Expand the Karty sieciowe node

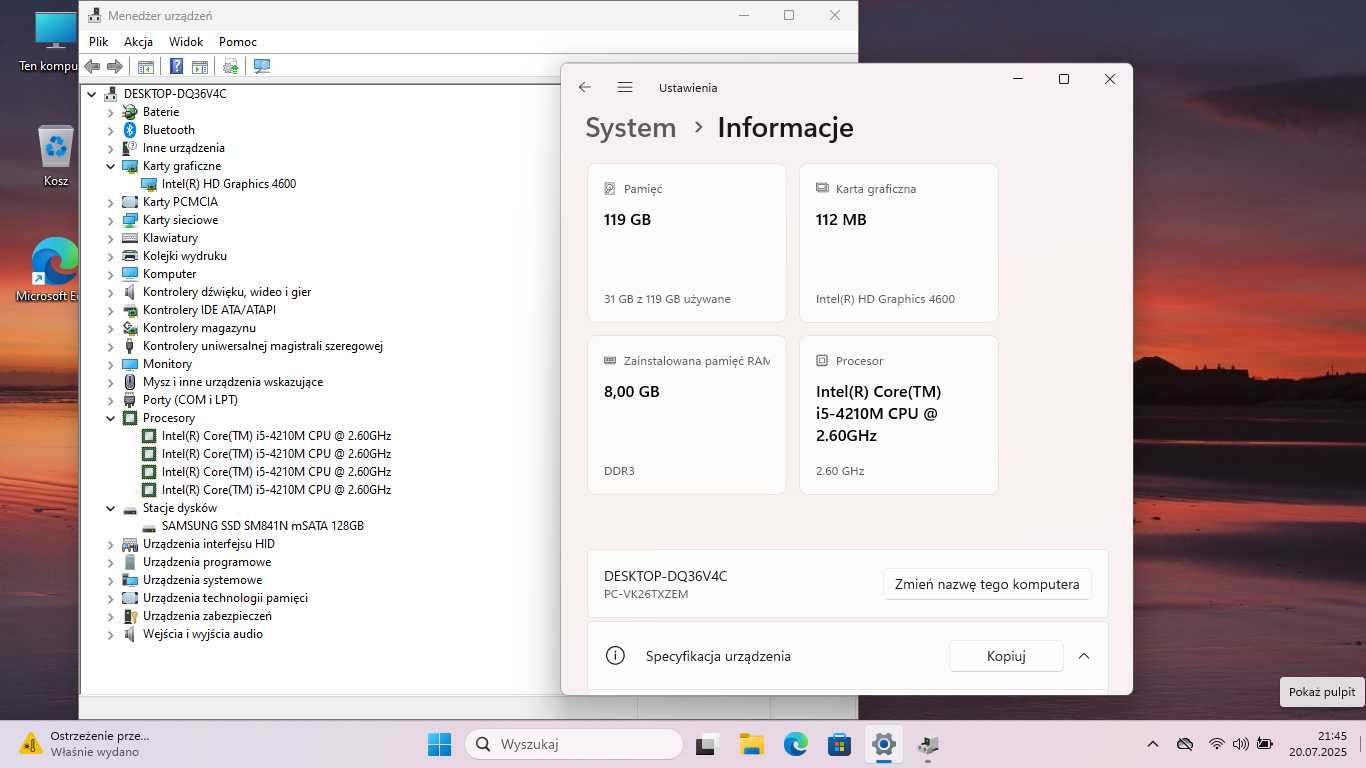(x=111, y=220)
